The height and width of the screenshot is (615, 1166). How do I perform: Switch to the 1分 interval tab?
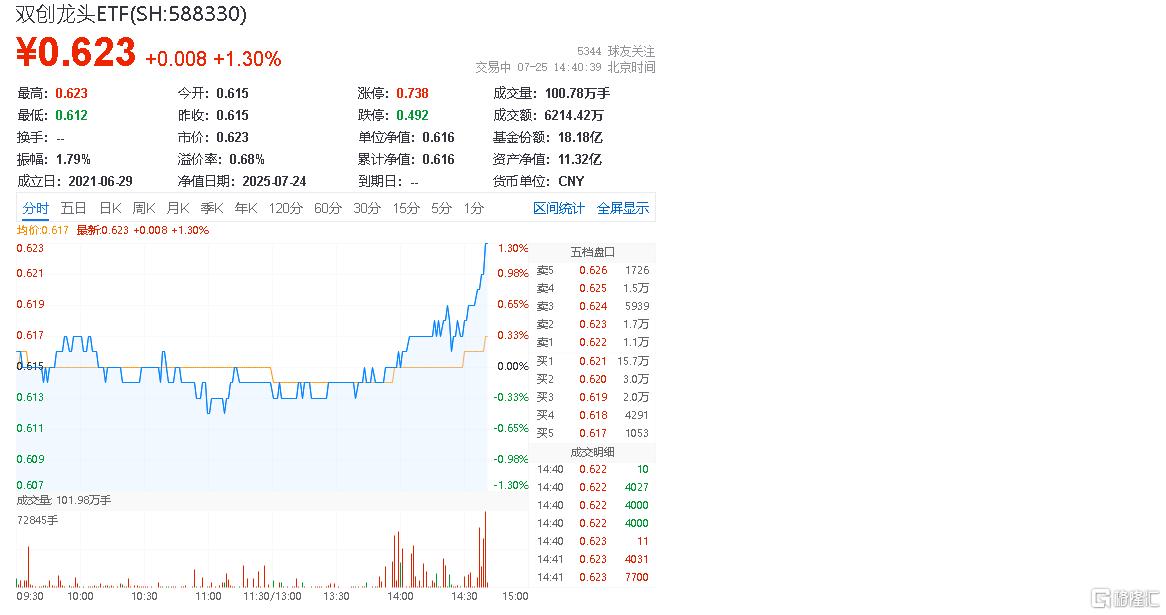point(474,208)
